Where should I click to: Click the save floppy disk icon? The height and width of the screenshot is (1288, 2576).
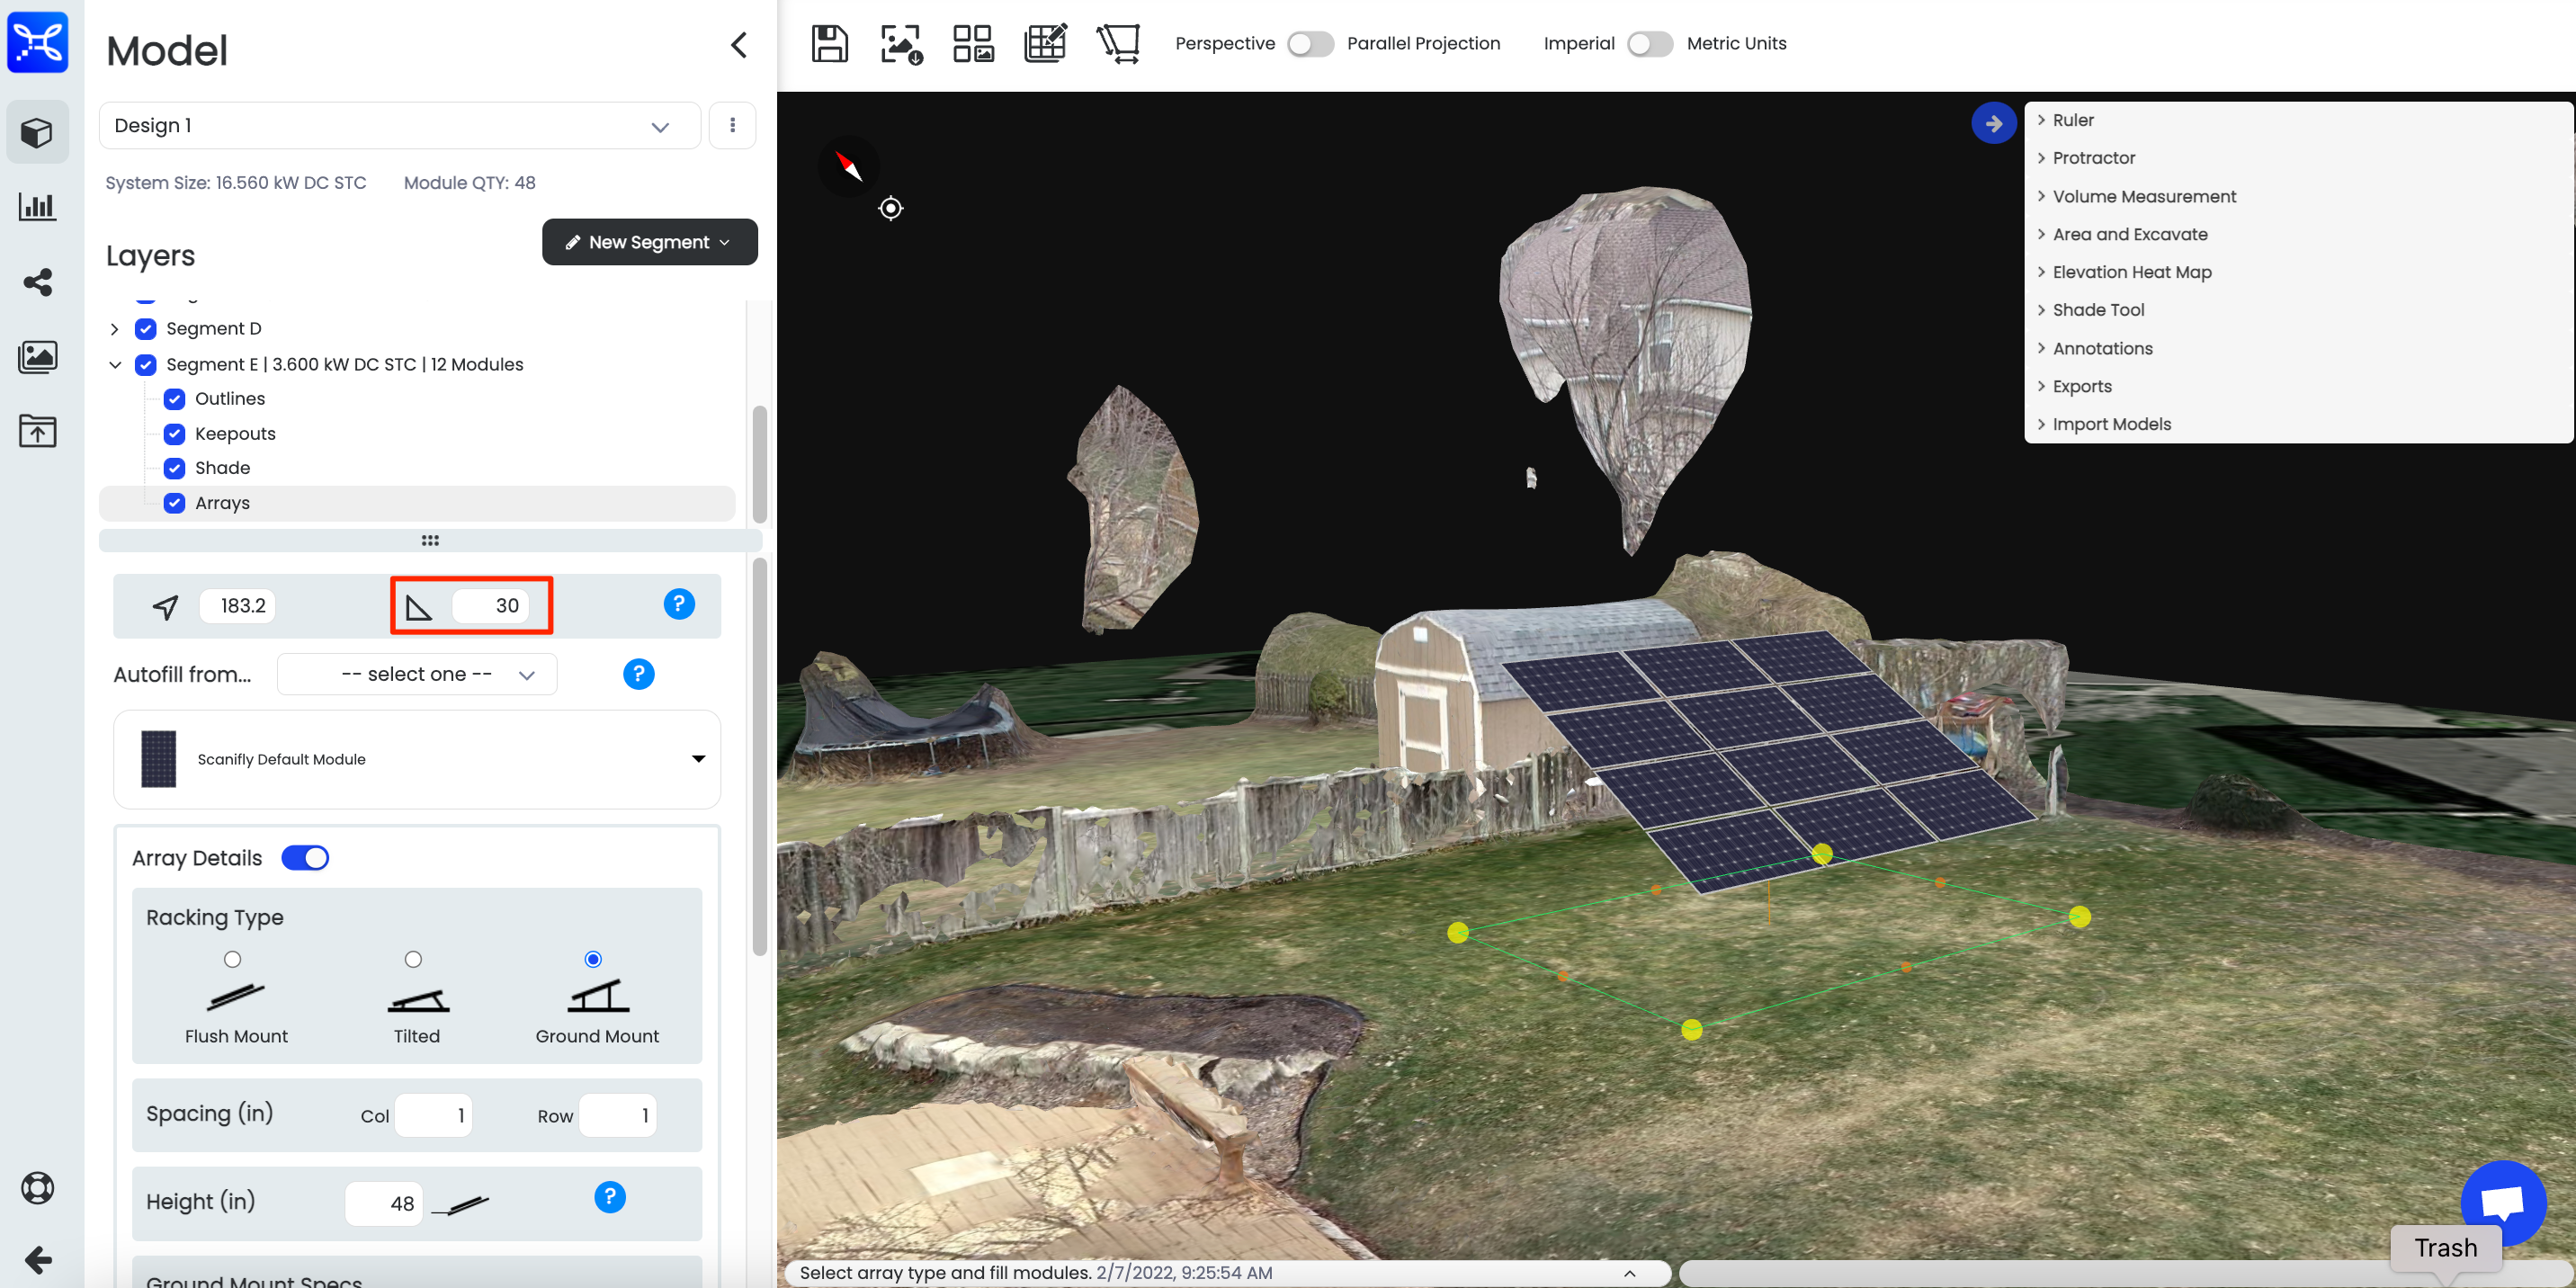tap(829, 43)
